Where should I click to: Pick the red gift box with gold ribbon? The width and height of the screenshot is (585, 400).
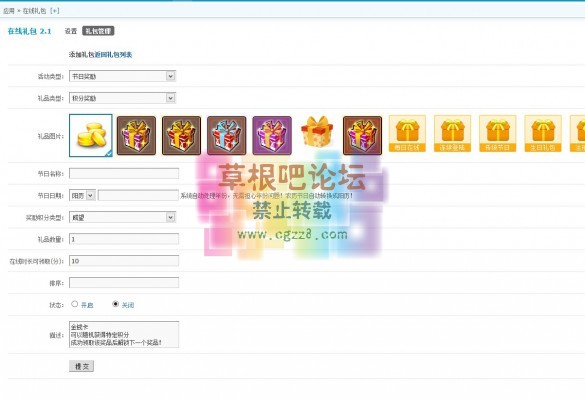click(x=181, y=135)
